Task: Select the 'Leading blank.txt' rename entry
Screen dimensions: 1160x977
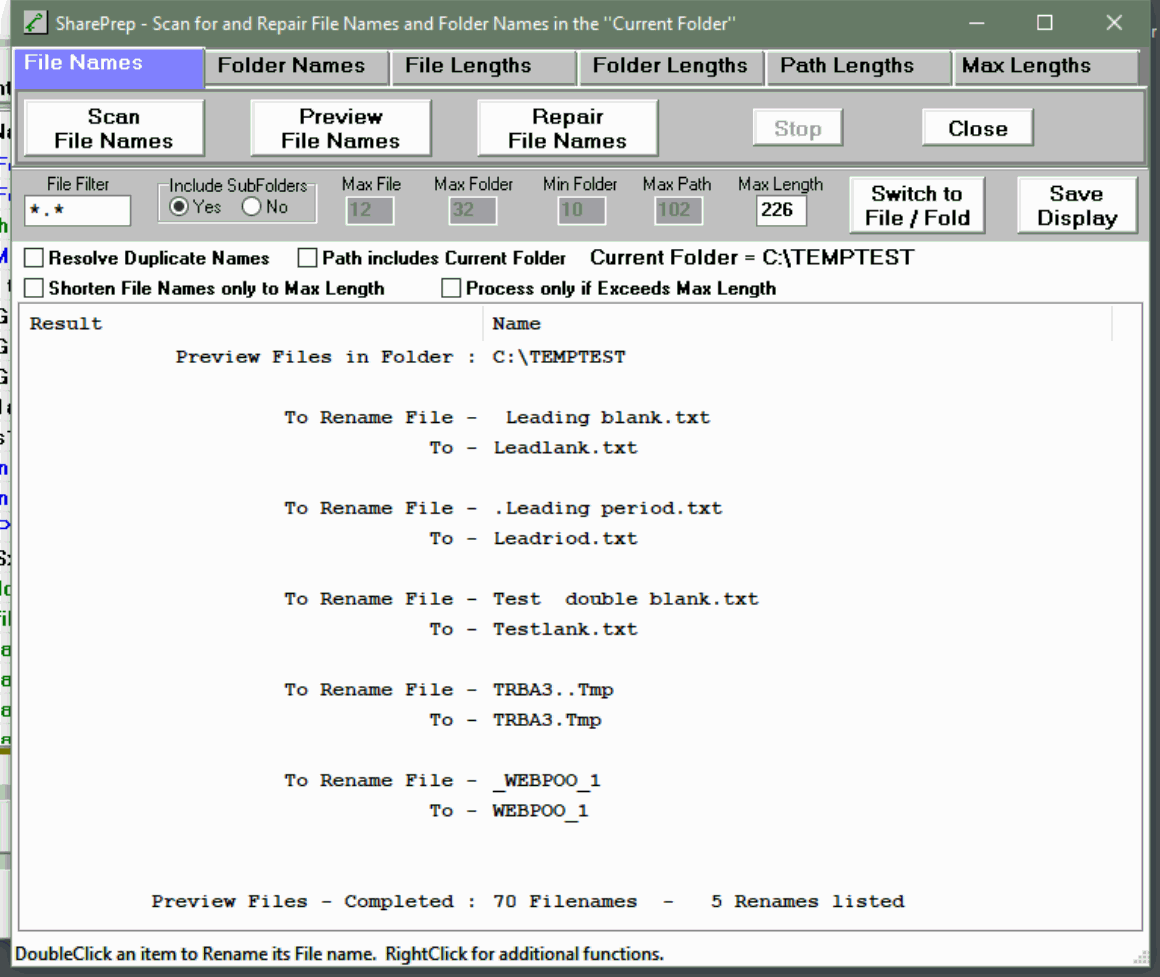Action: pyautogui.click(x=607, y=418)
